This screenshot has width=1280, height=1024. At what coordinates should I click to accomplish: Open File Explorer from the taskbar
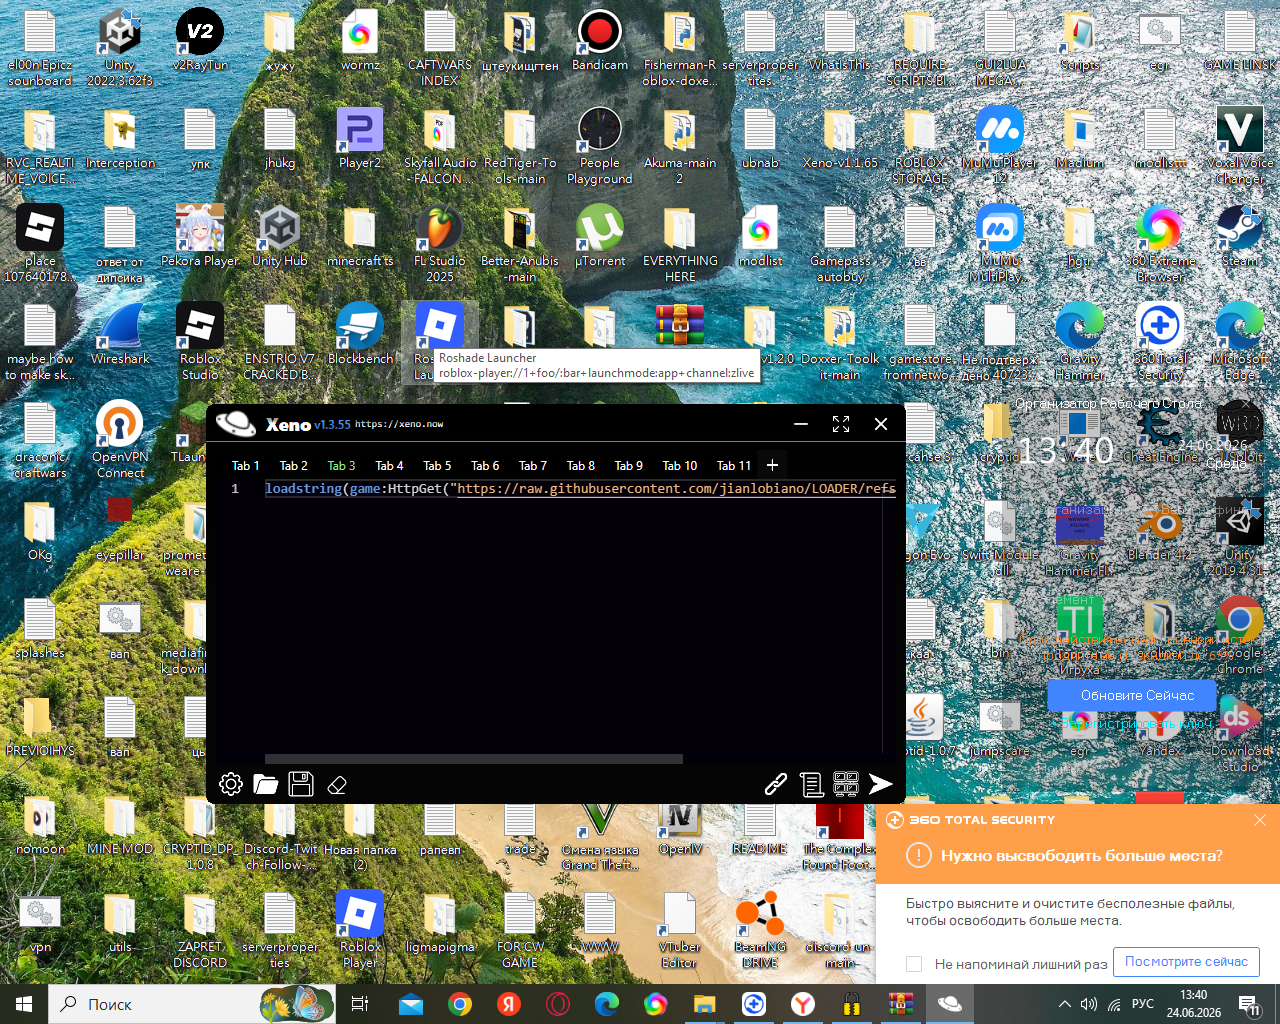coord(705,1004)
